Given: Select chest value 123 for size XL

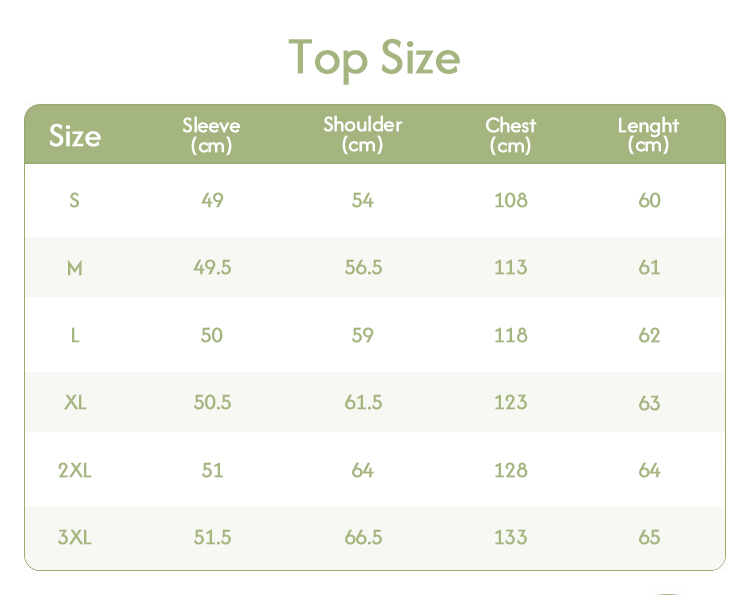Looking at the screenshot, I should coord(510,402).
